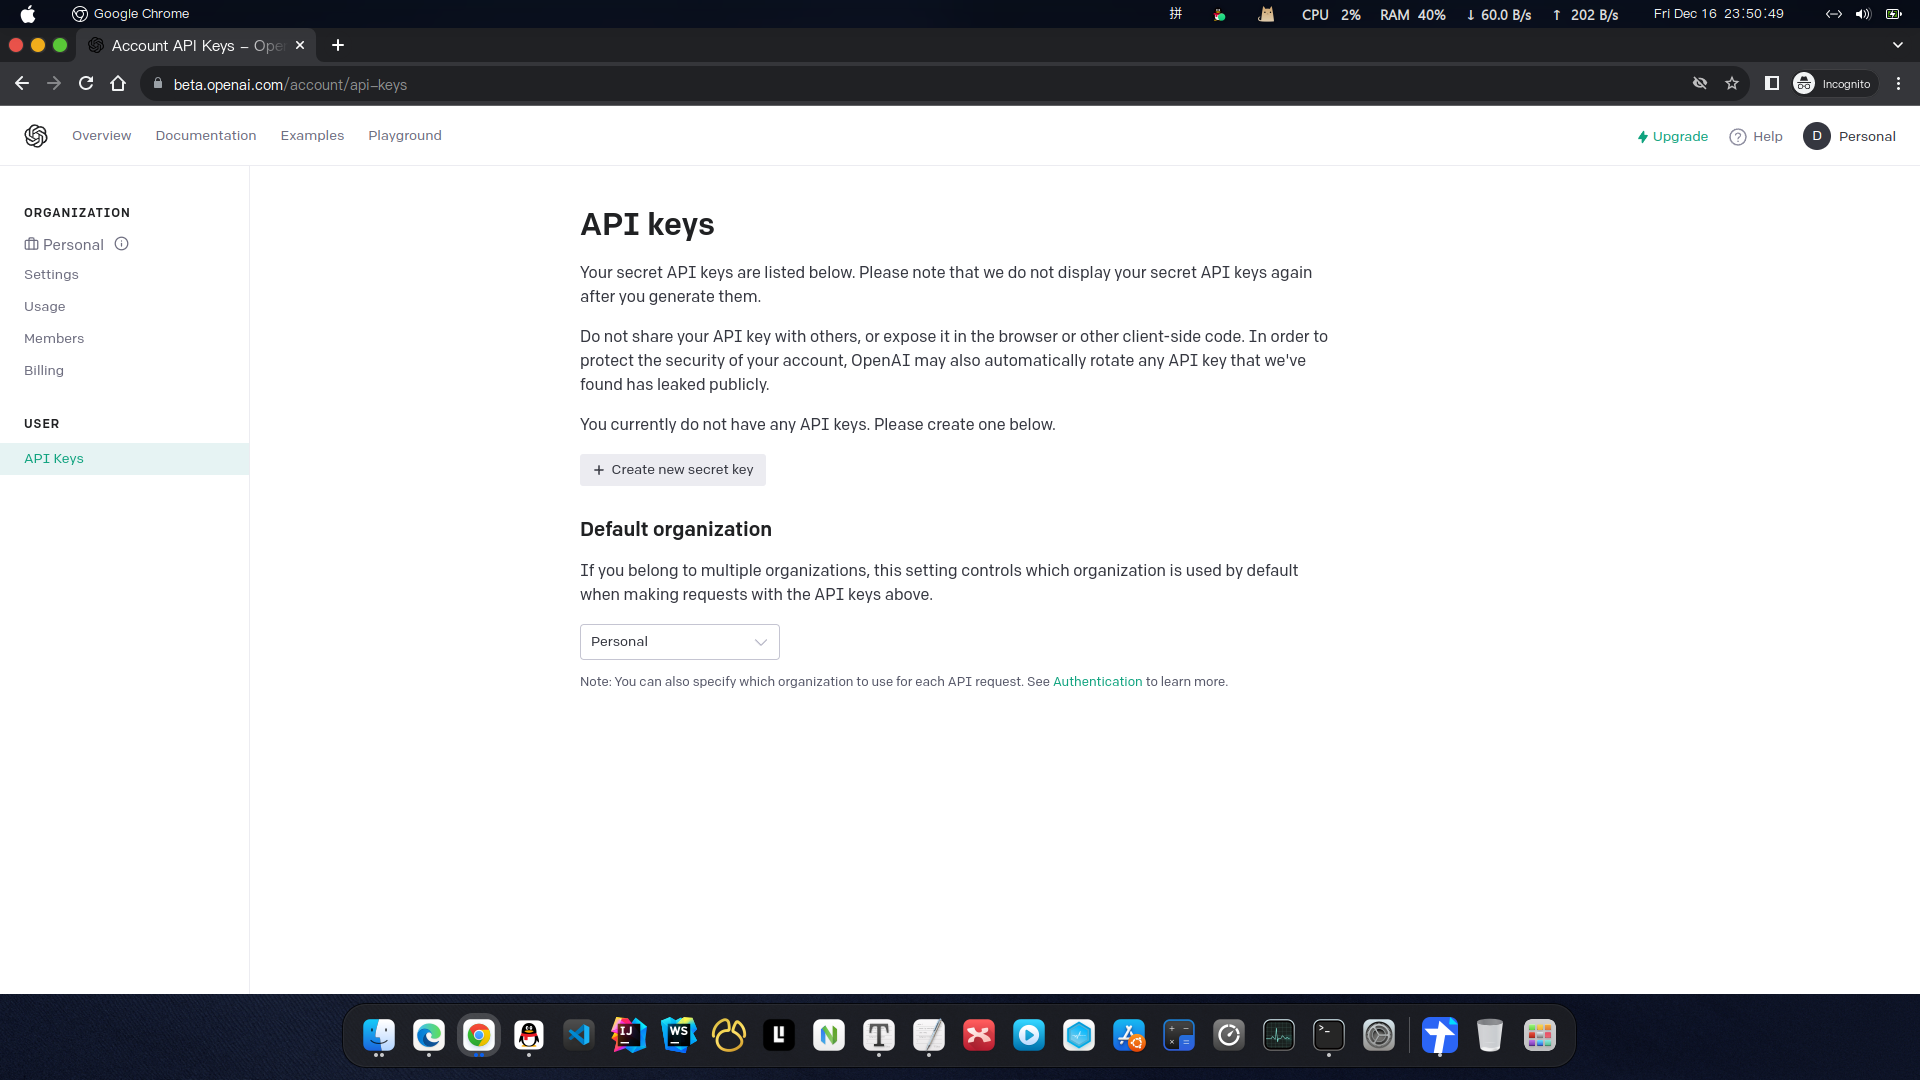1920x1080 pixels.
Task: Click the Upgrade link
Action: pyautogui.click(x=1672, y=137)
